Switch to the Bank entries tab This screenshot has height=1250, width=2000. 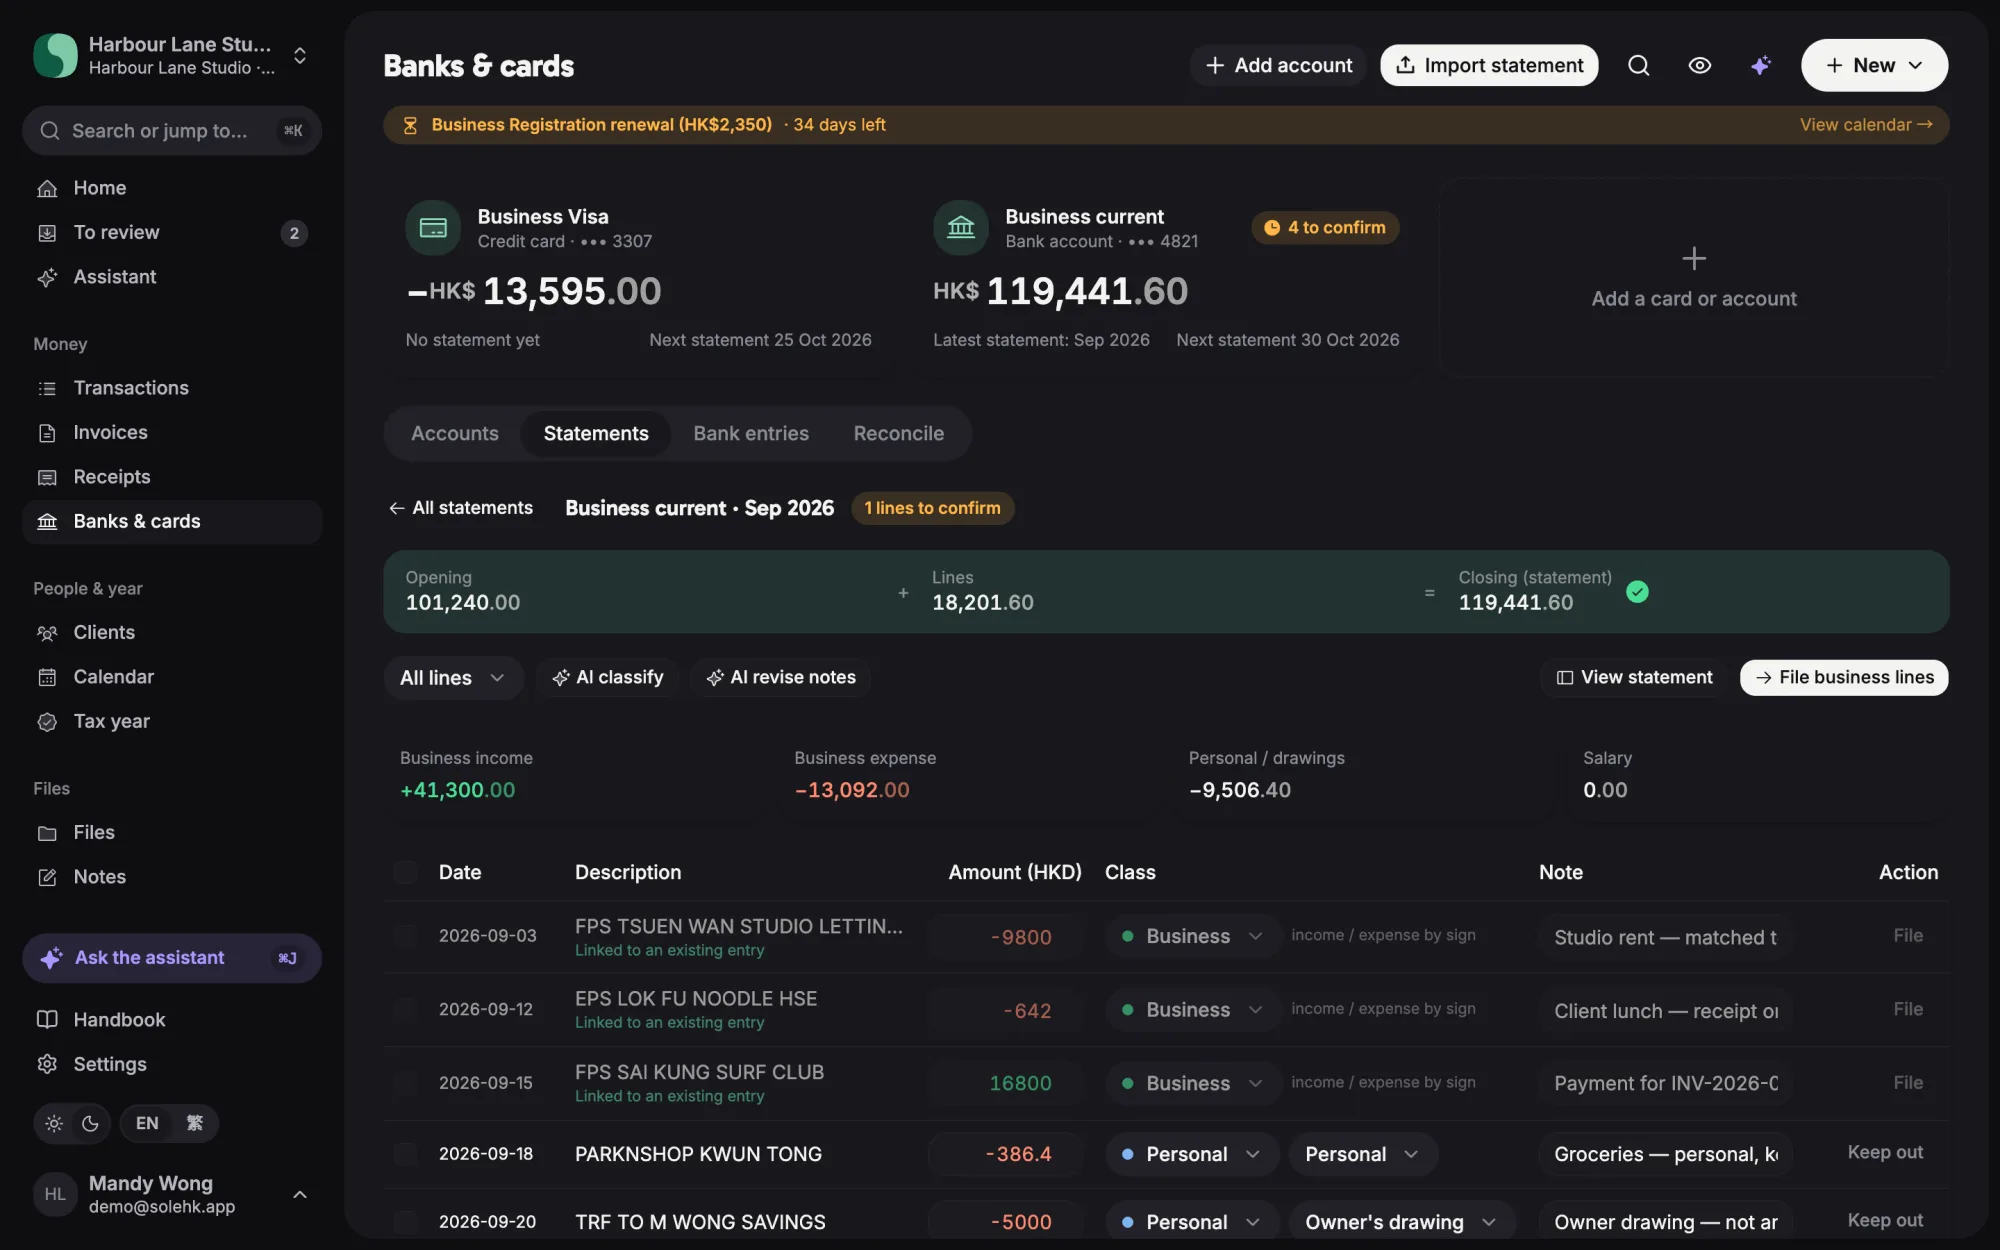click(x=751, y=433)
